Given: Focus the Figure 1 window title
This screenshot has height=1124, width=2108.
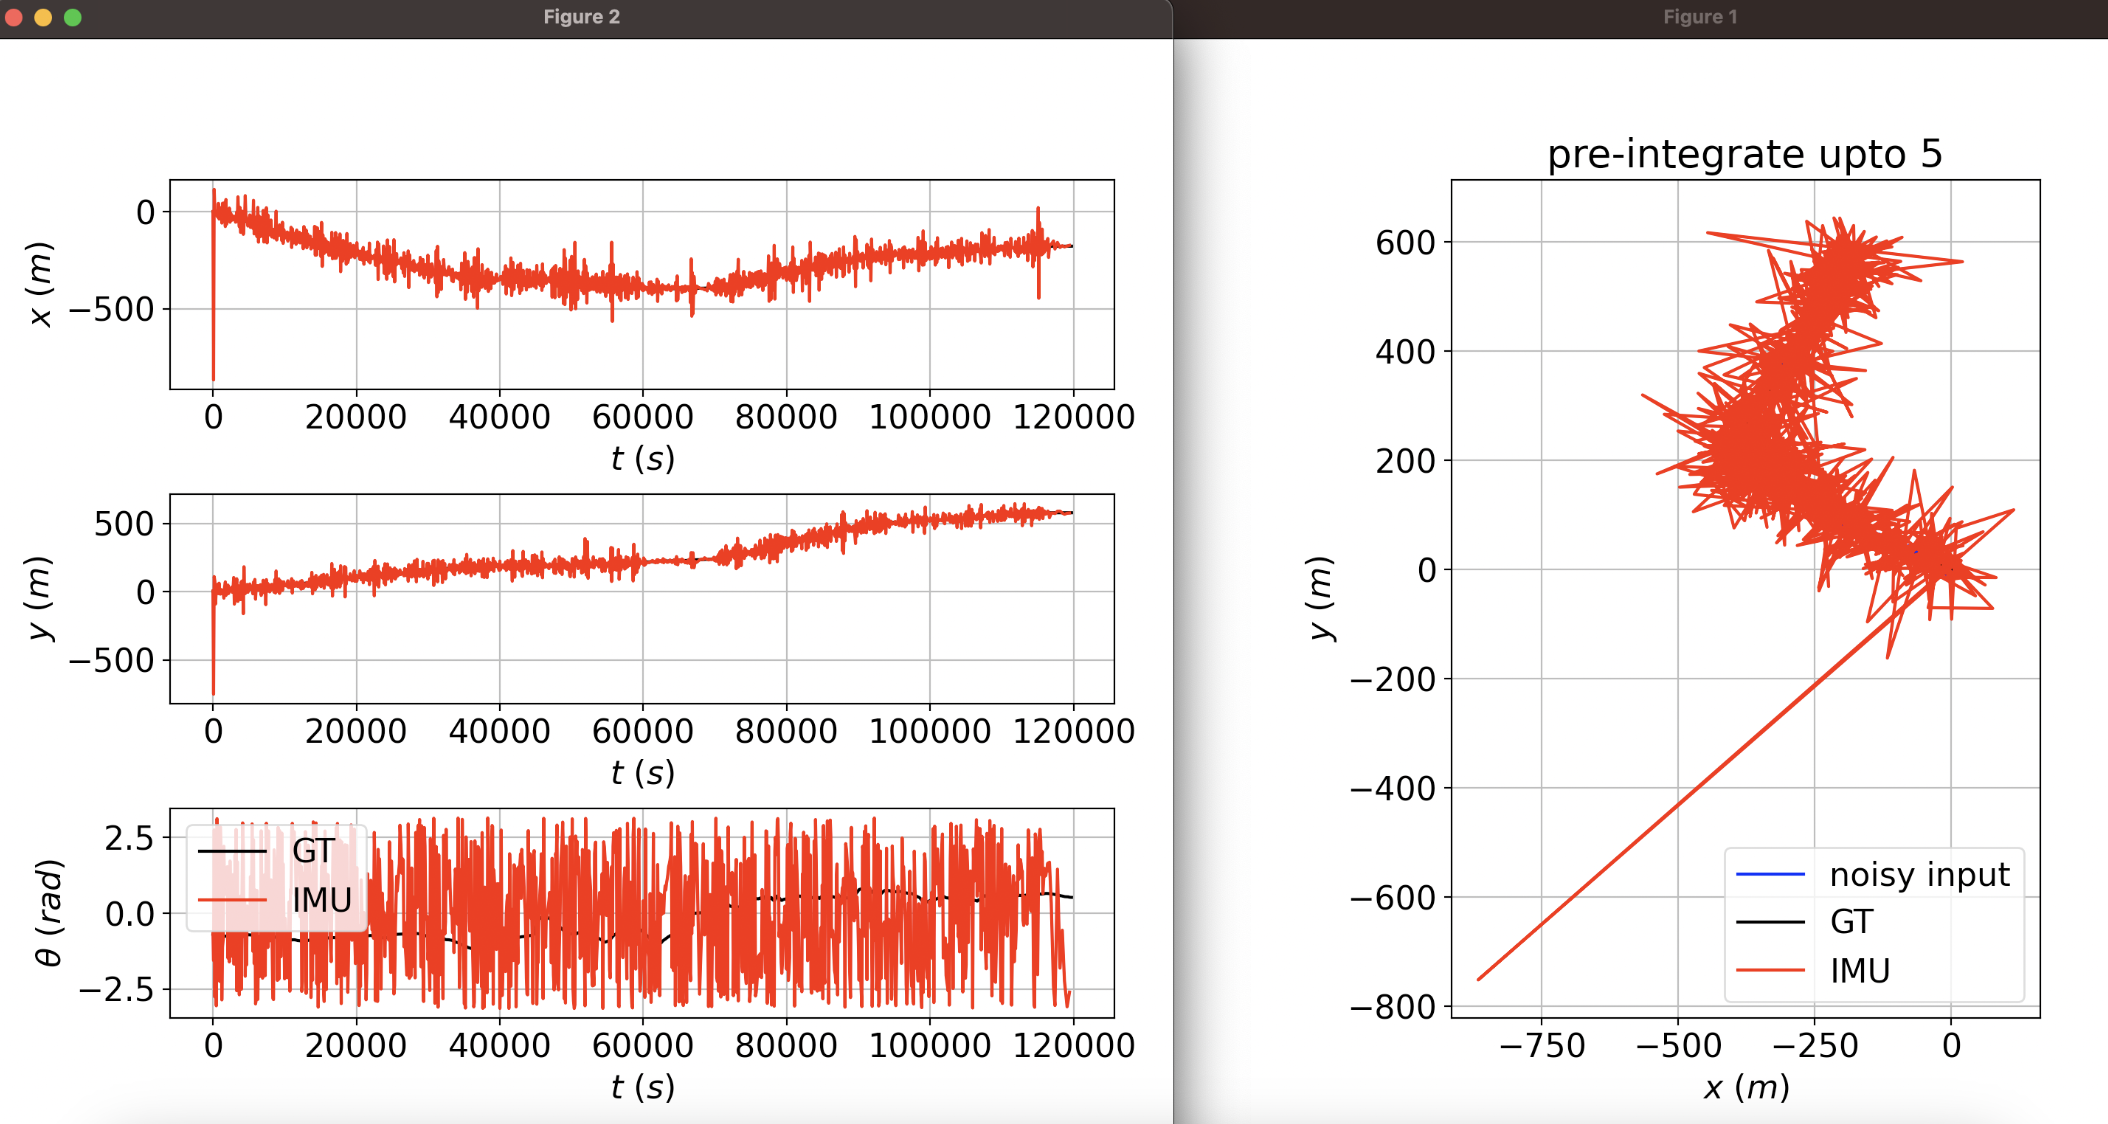Looking at the screenshot, I should (1699, 17).
